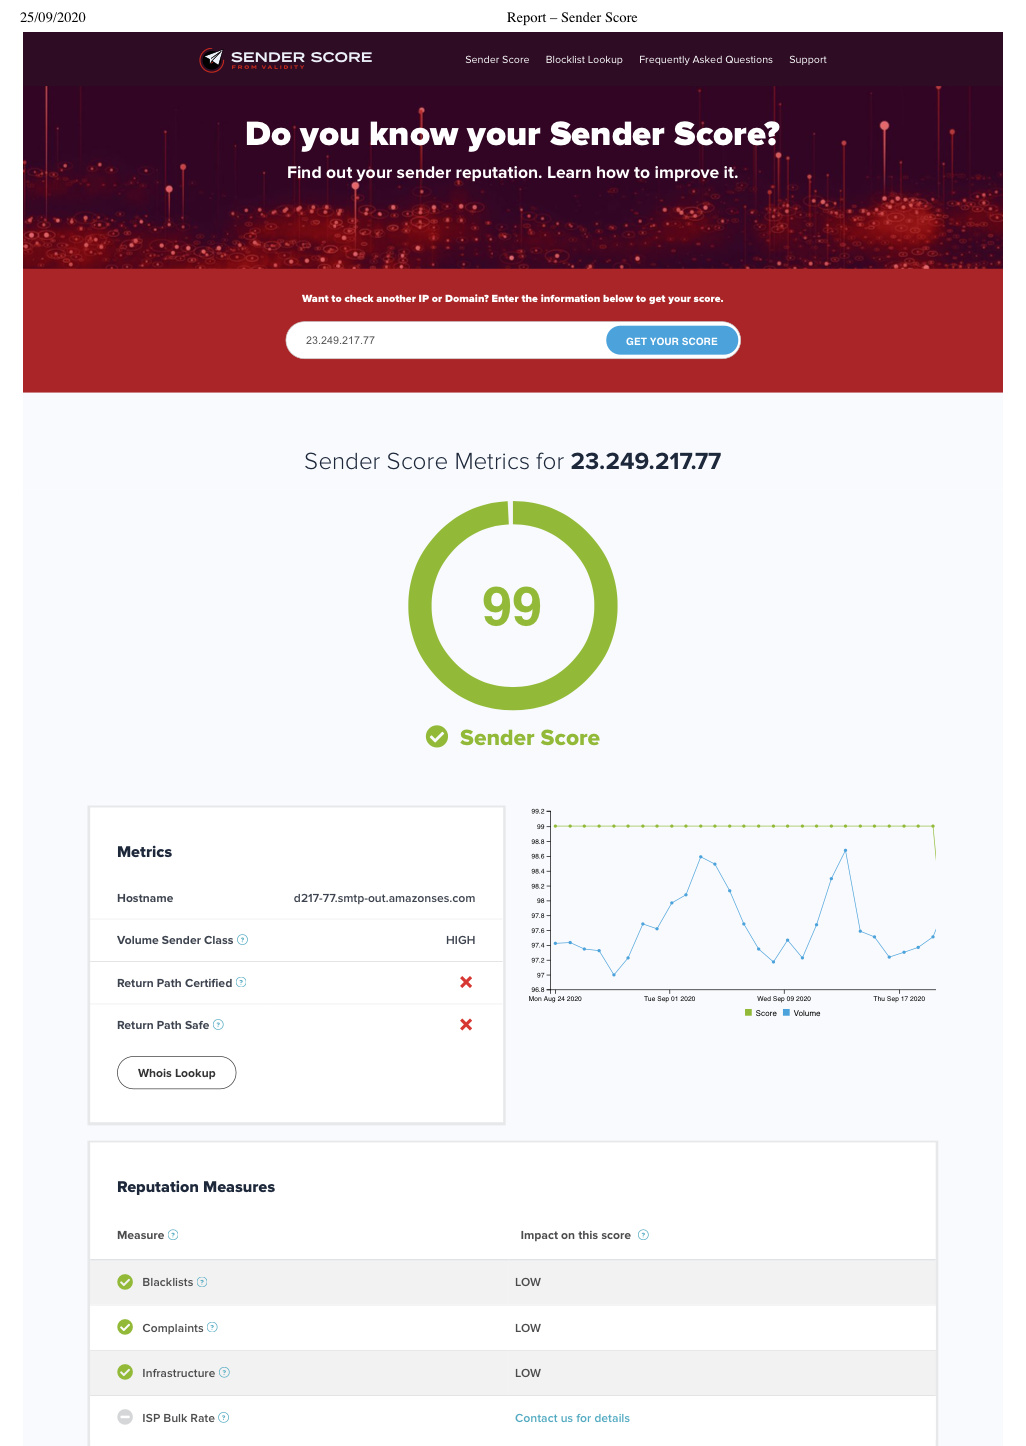
Task: Click the Reputation Measures heading
Action: pyautogui.click(x=196, y=1187)
